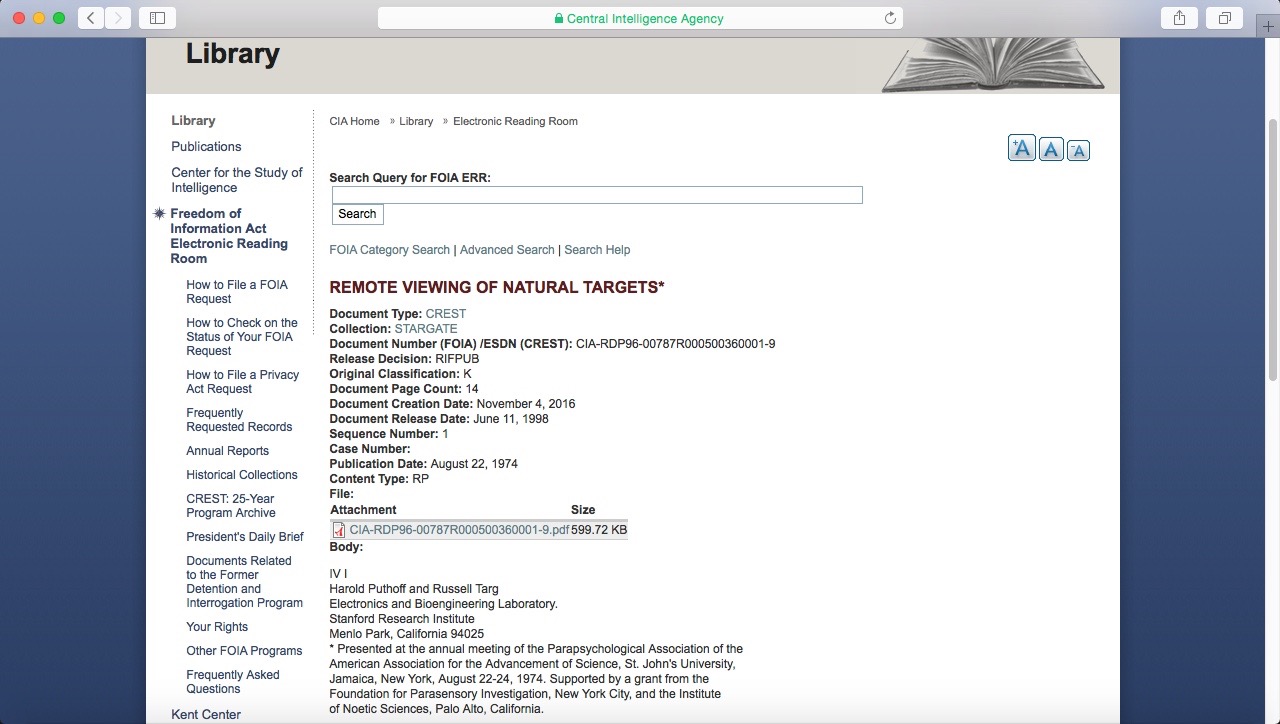Click Library in the breadcrumb trail
Image resolution: width=1280 pixels, height=724 pixels.
coord(416,122)
